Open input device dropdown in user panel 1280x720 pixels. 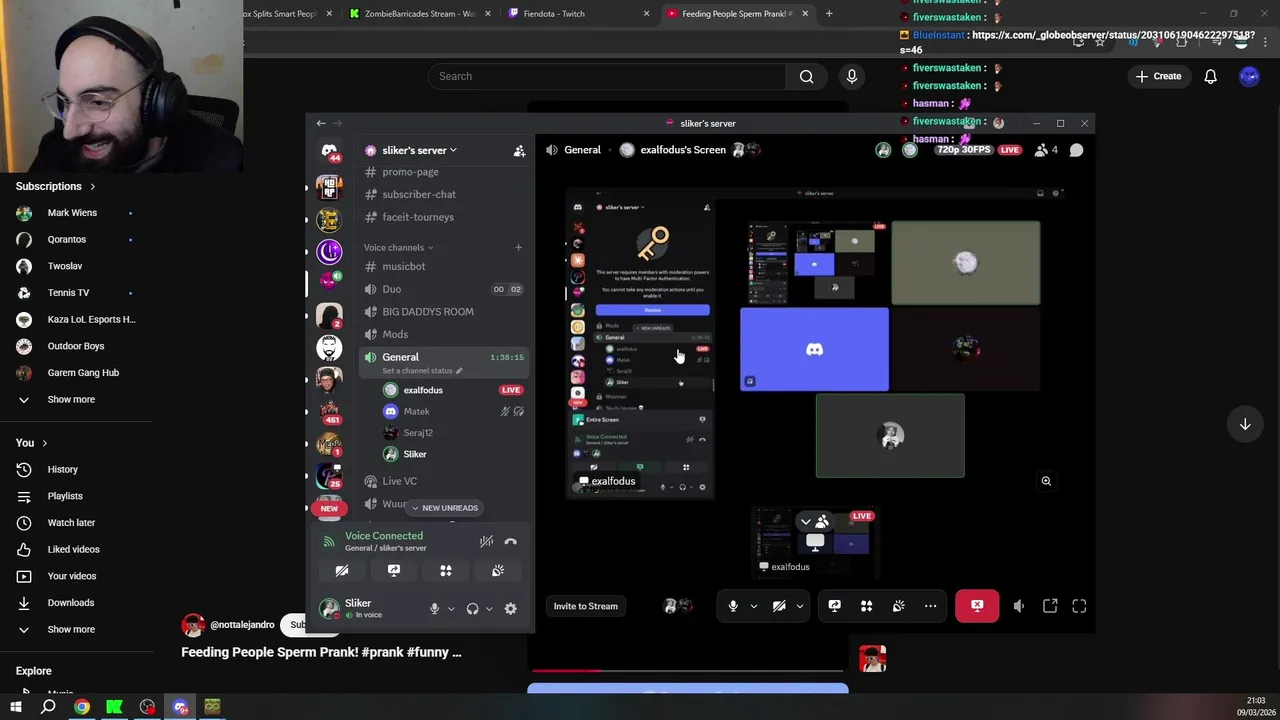pyautogui.click(x=451, y=608)
